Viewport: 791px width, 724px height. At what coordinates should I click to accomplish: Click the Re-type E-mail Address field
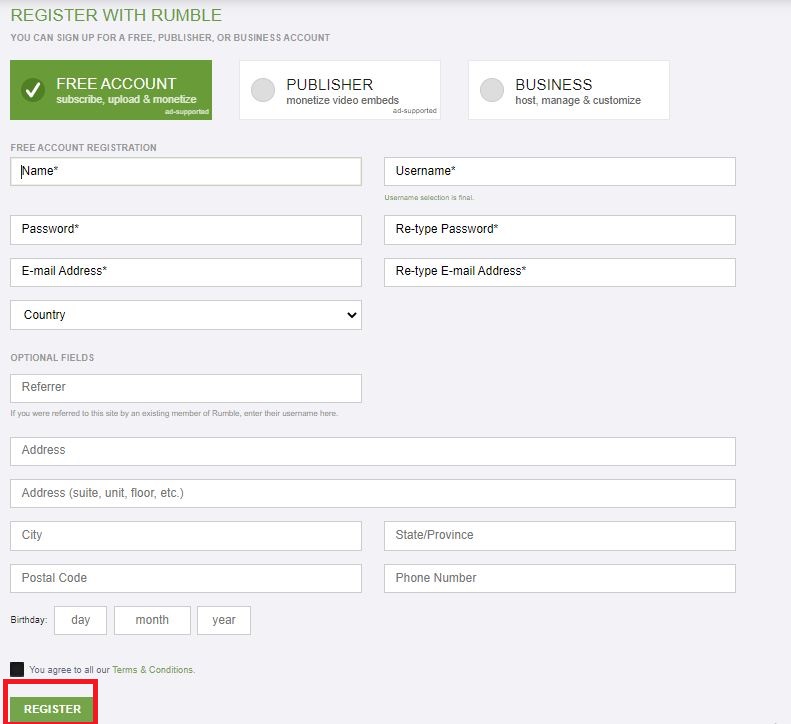(x=559, y=272)
